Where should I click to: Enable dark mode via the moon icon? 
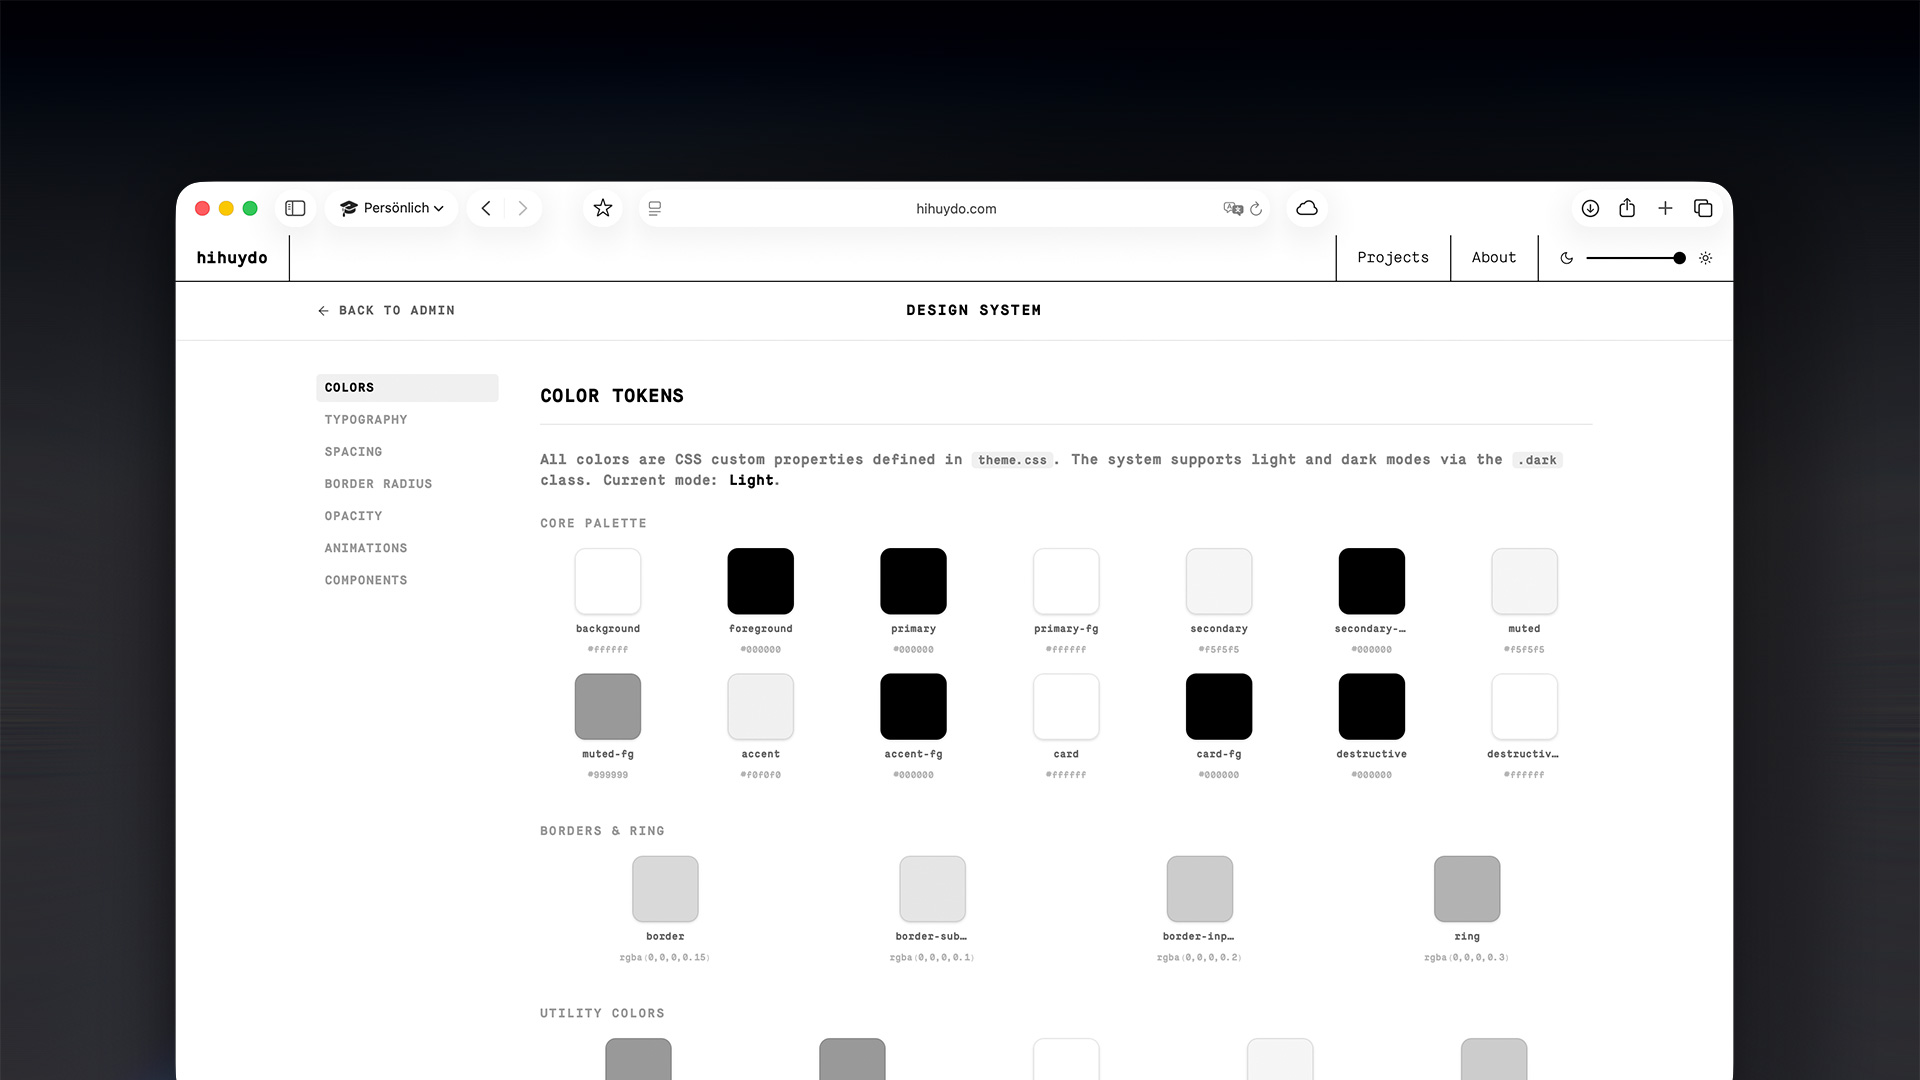1566,257
